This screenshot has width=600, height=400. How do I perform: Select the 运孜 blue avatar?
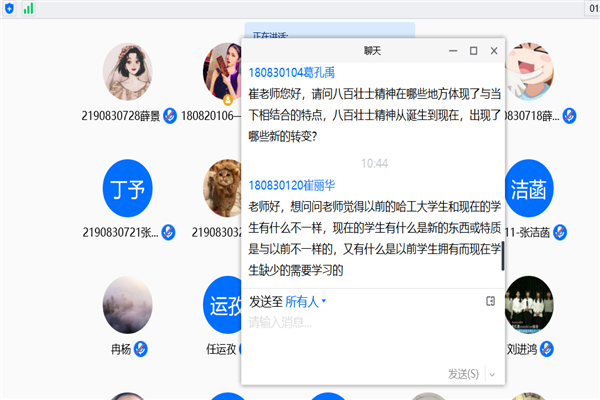(x=223, y=305)
